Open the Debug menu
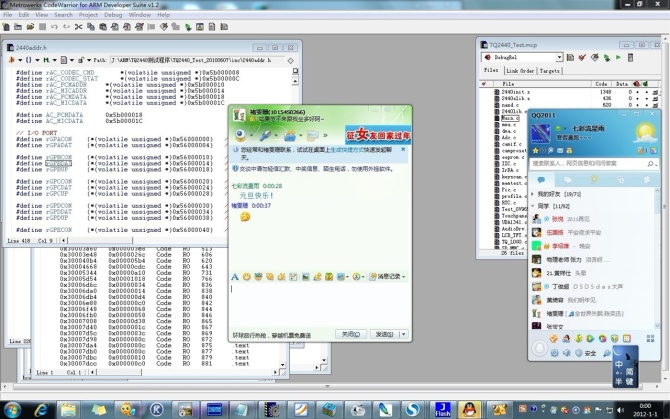Image resolution: width=670 pixels, height=419 pixels. (114, 15)
